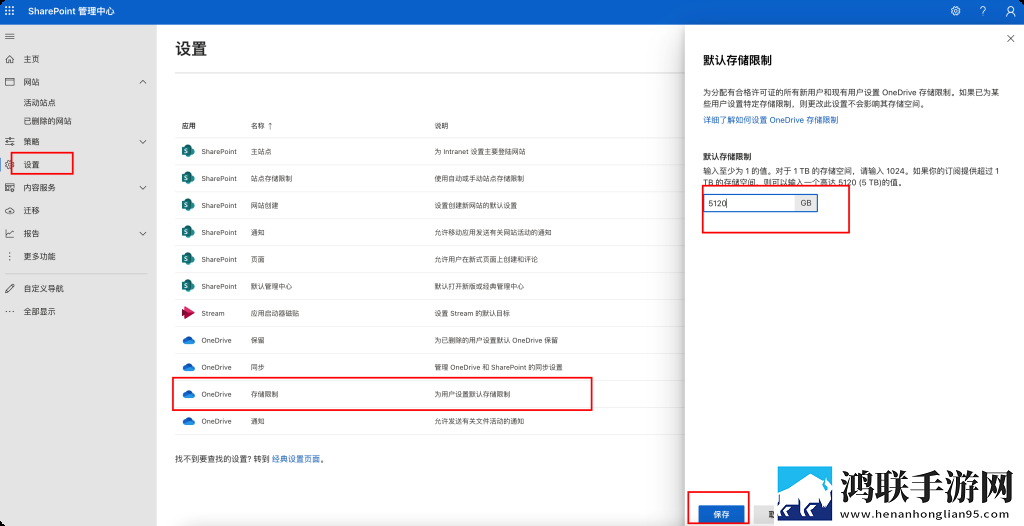Screen dimensions: 1024x526
Task: Click the 网站 sites icon
Action: (x=10, y=82)
